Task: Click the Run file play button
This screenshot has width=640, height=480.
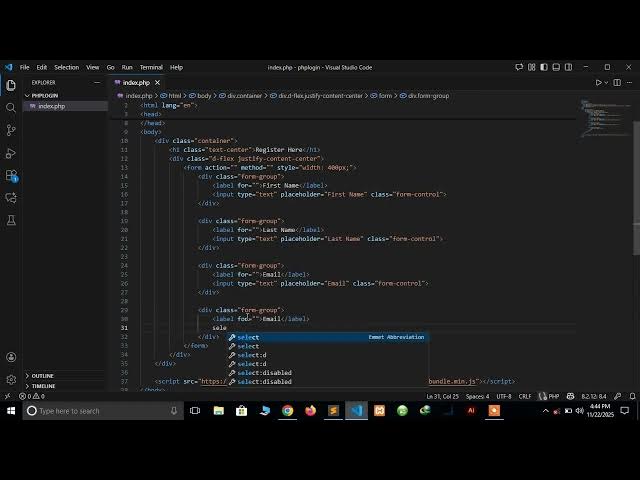Action: click(598, 82)
